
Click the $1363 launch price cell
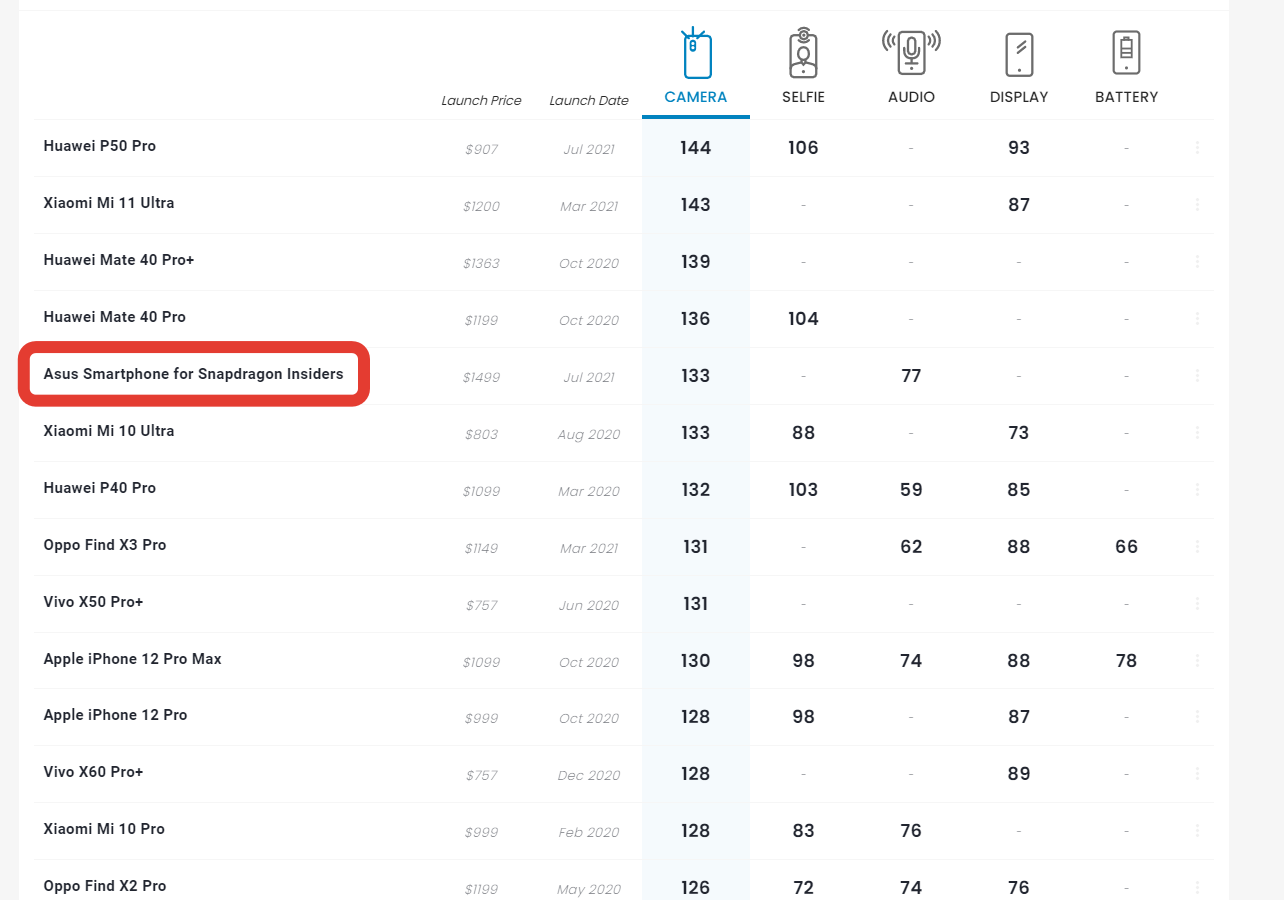[481, 264]
